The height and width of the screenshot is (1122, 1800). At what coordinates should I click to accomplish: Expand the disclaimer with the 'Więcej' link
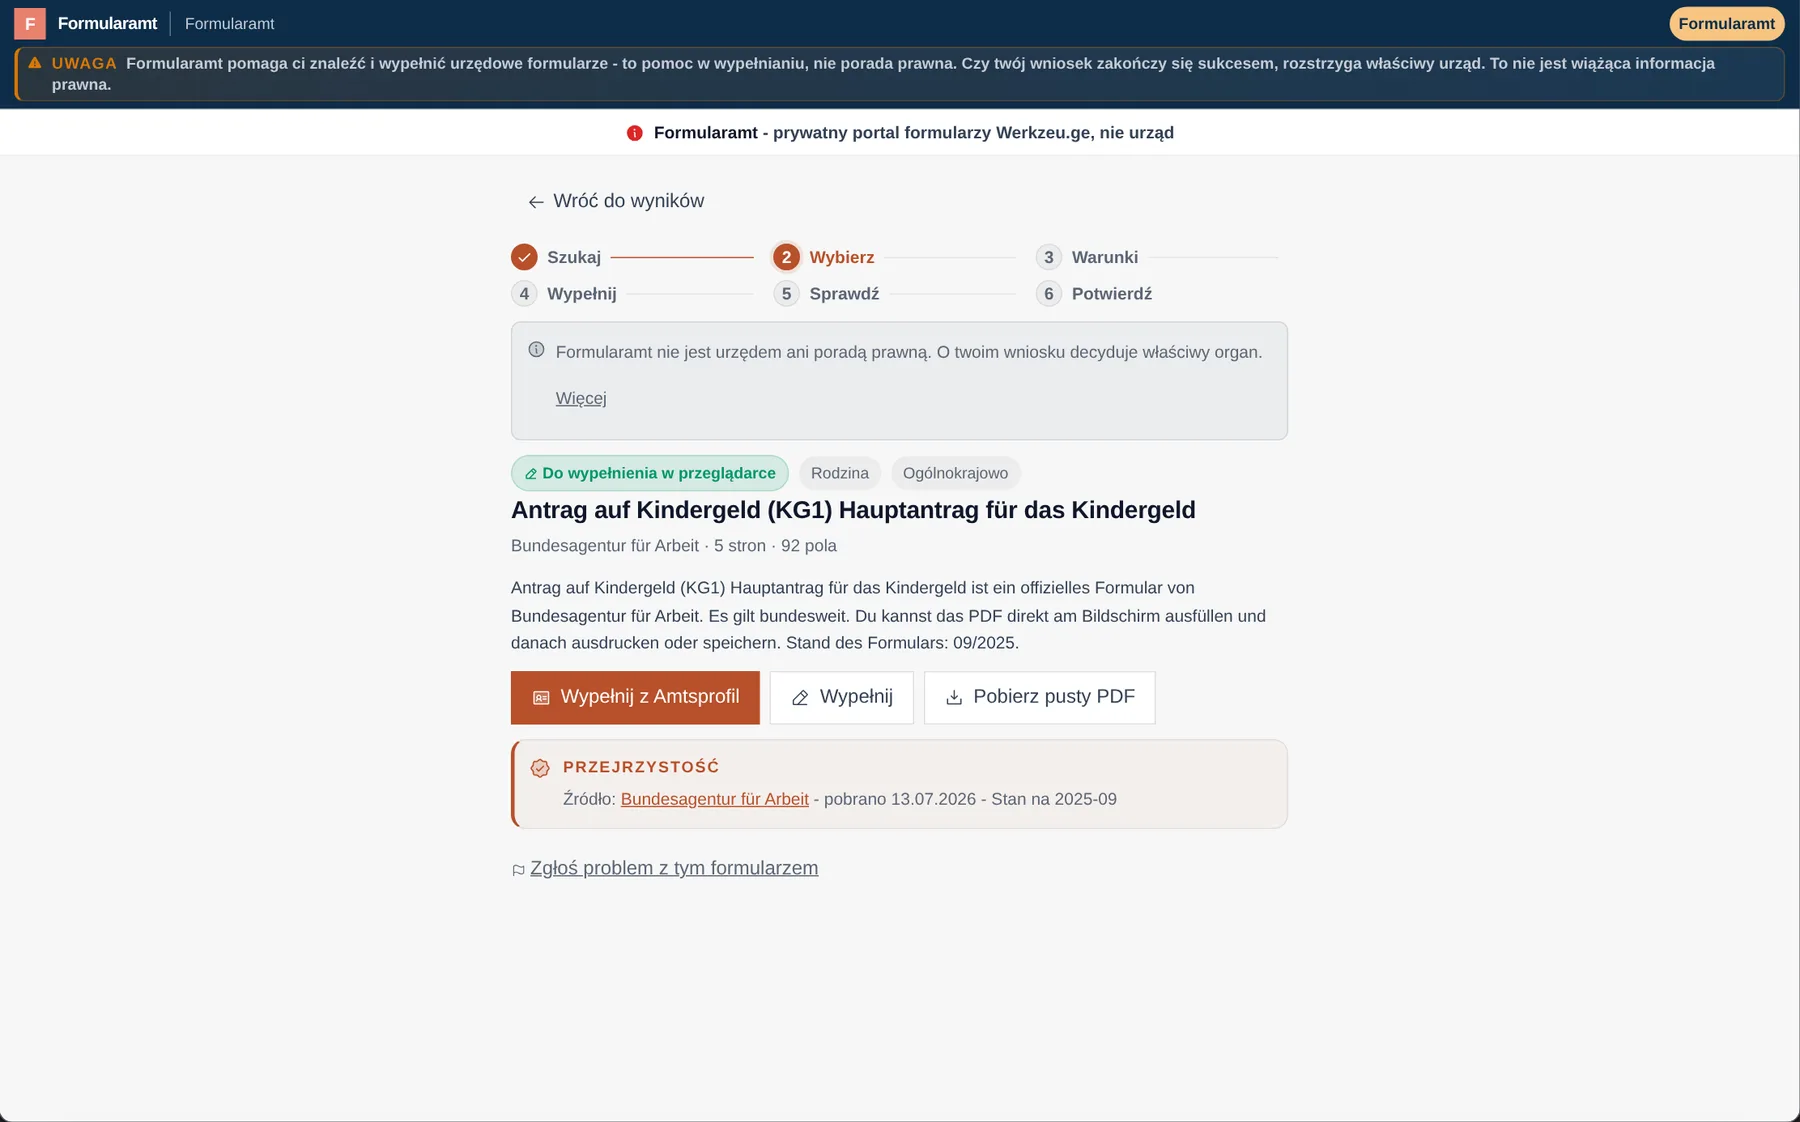[x=581, y=398]
